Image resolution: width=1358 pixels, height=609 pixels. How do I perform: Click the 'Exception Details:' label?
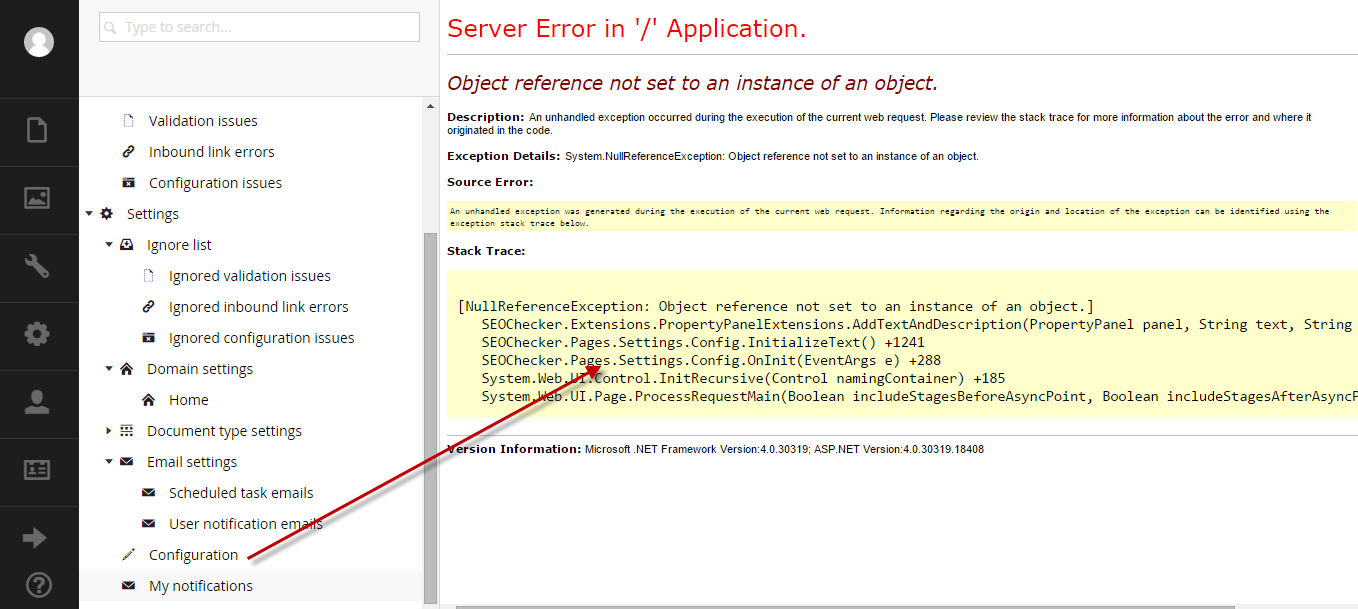(x=504, y=156)
